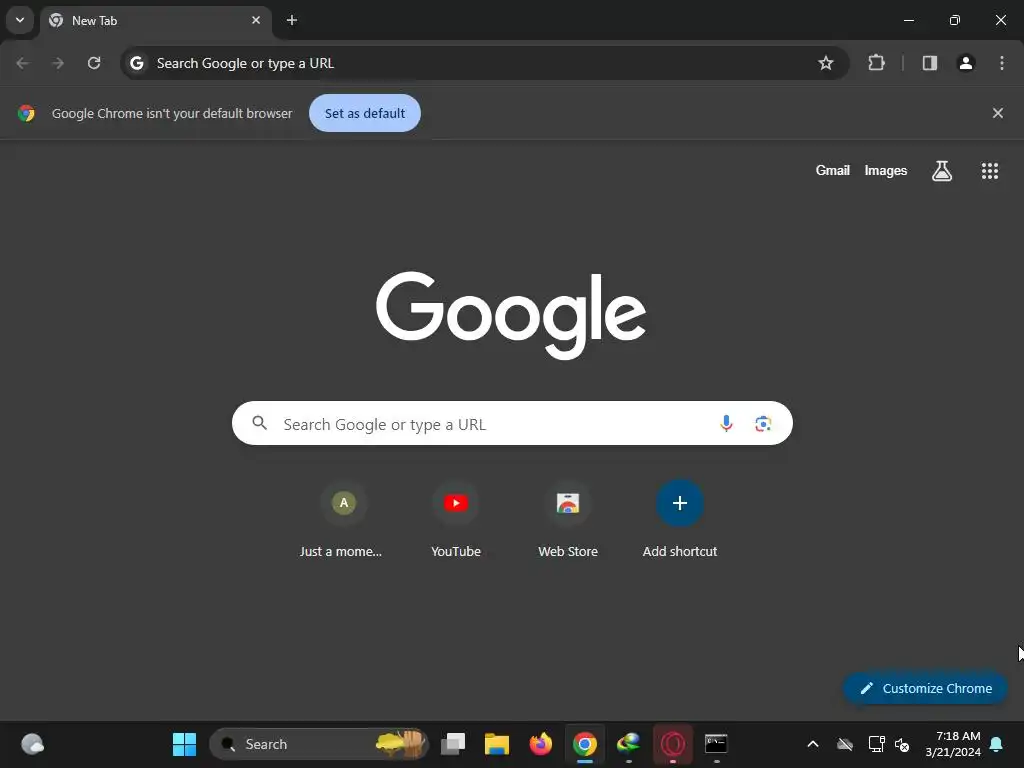This screenshot has width=1024, height=768.
Task: Open the Images link
Action: pos(885,170)
